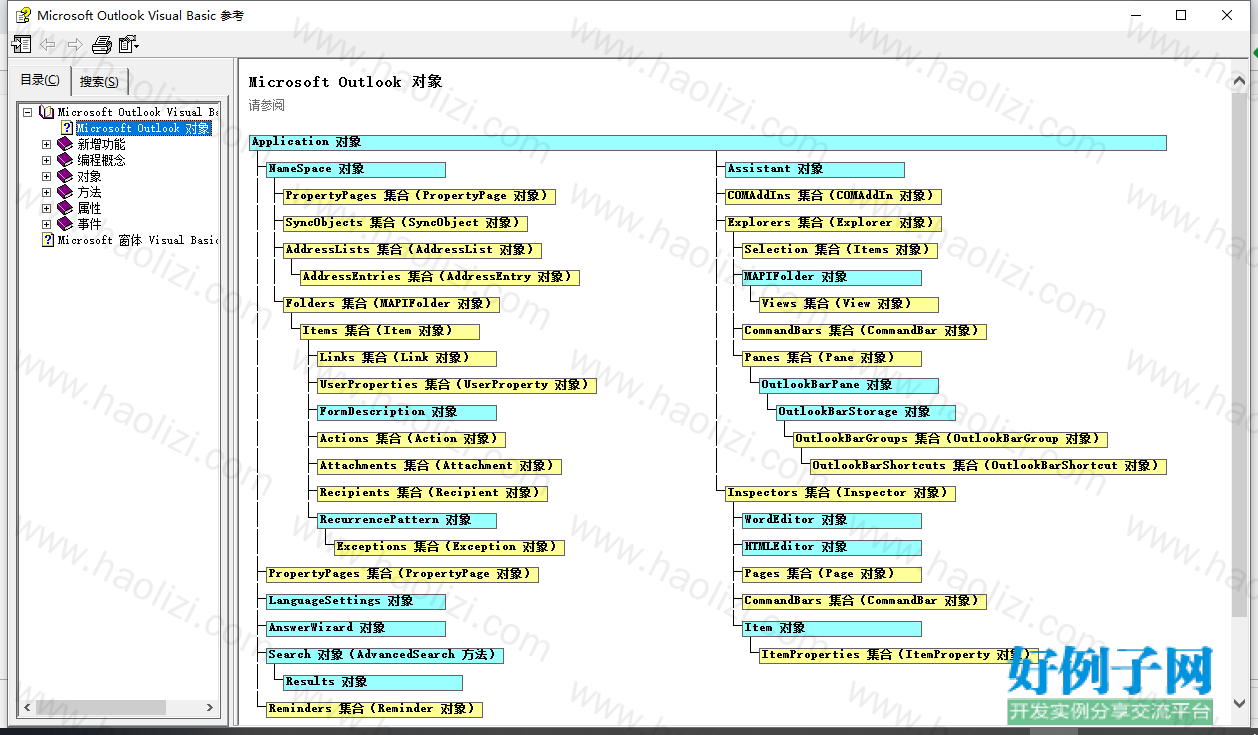This screenshot has width=1258, height=735.
Task: Click the Hide navigation pane toolbar icon
Action: [x=21, y=44]
